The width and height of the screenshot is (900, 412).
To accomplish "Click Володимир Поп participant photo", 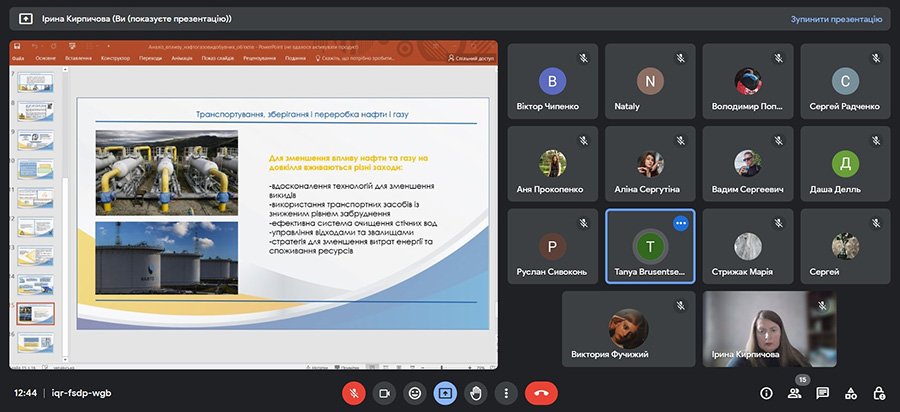I will point(748,81).
